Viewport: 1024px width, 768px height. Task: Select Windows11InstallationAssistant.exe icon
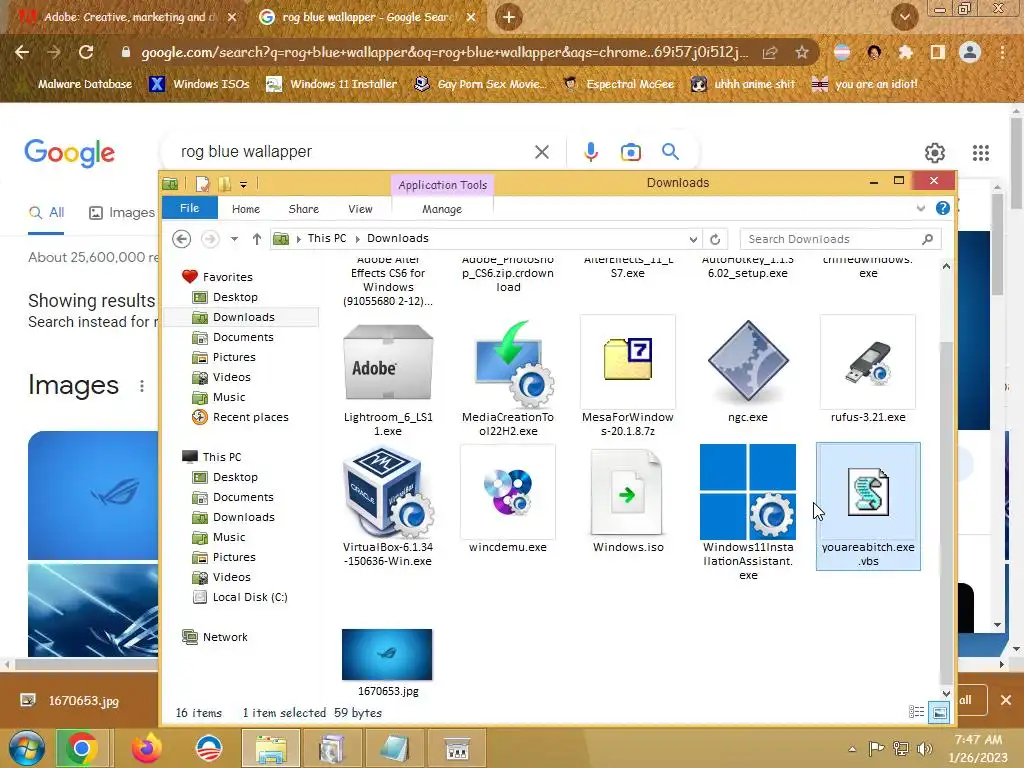tap(748, 491)
